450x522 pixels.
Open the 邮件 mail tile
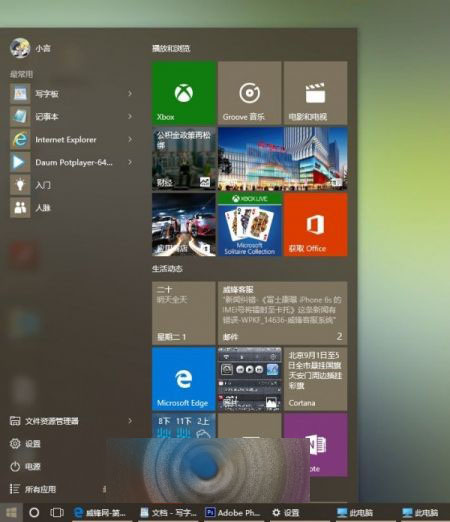(283, 313)
